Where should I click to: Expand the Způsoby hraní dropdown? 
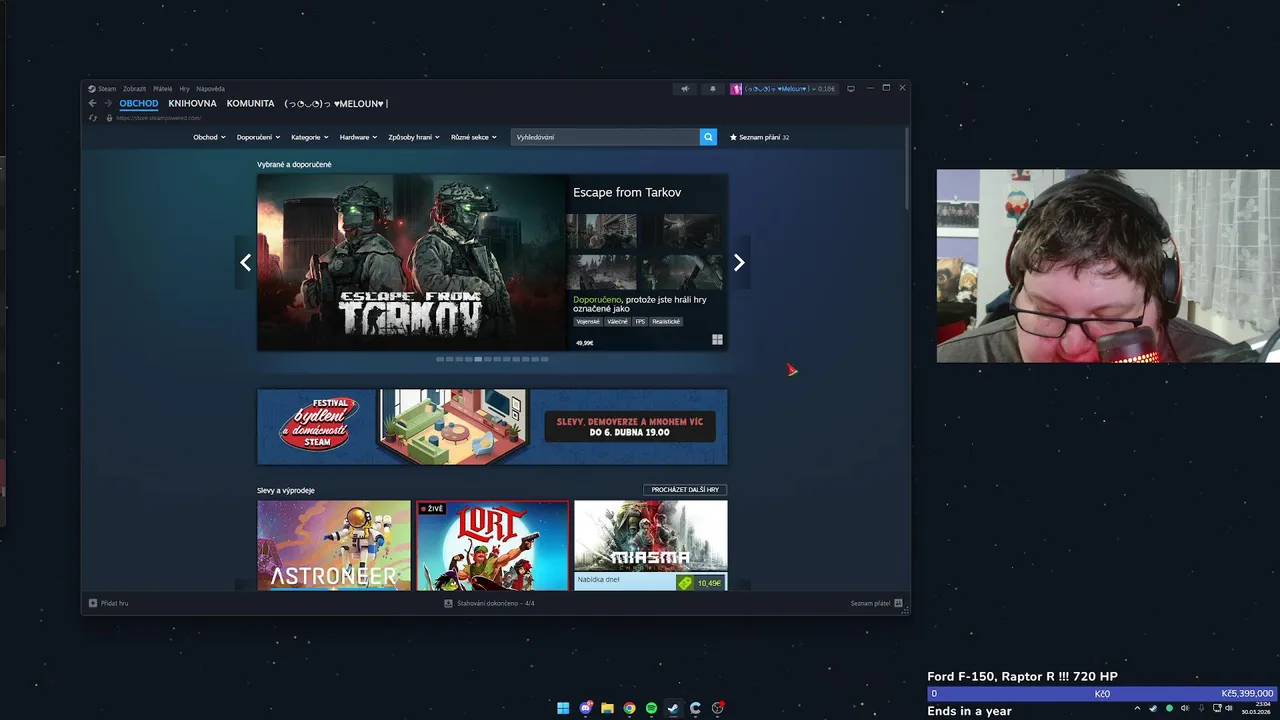414,137
